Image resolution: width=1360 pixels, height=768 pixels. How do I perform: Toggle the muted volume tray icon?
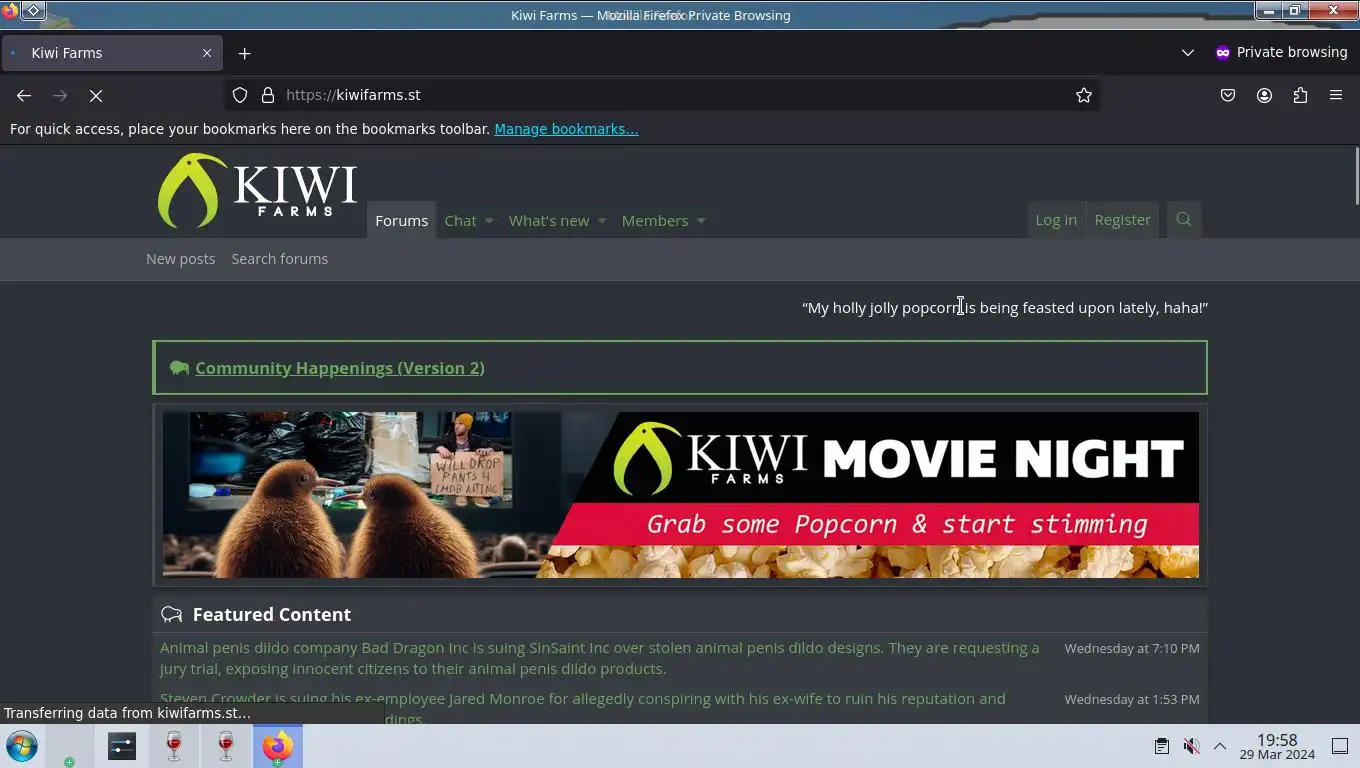pos(1191,746)
